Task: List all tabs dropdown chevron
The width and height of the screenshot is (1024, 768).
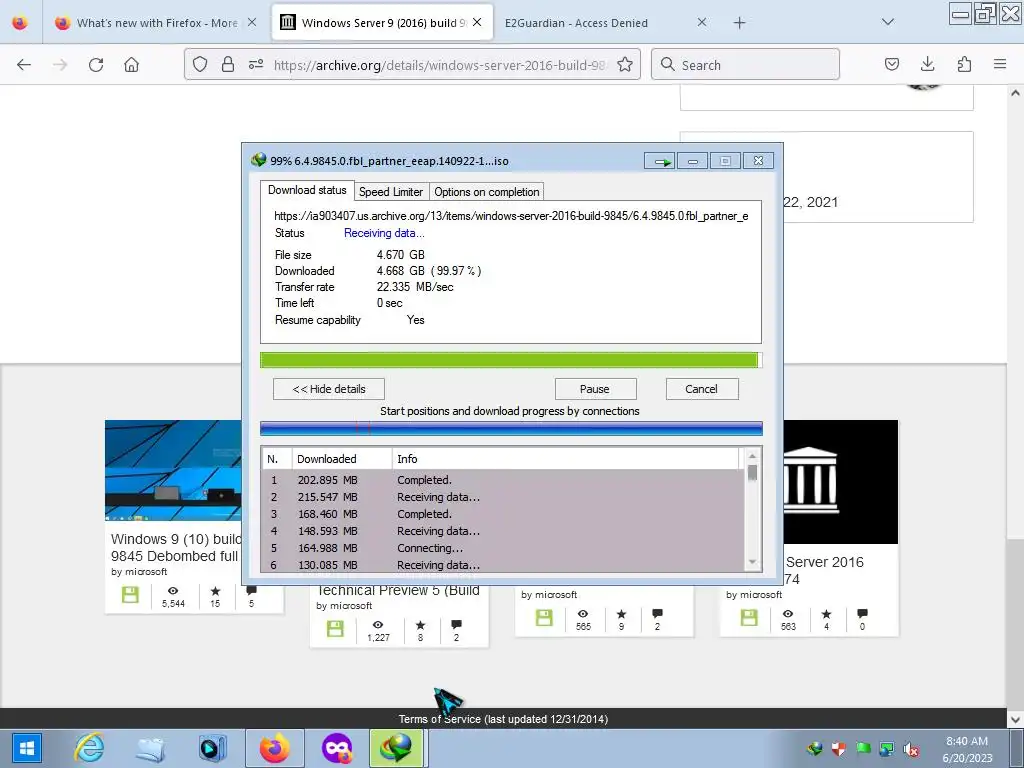Action: 888,22
